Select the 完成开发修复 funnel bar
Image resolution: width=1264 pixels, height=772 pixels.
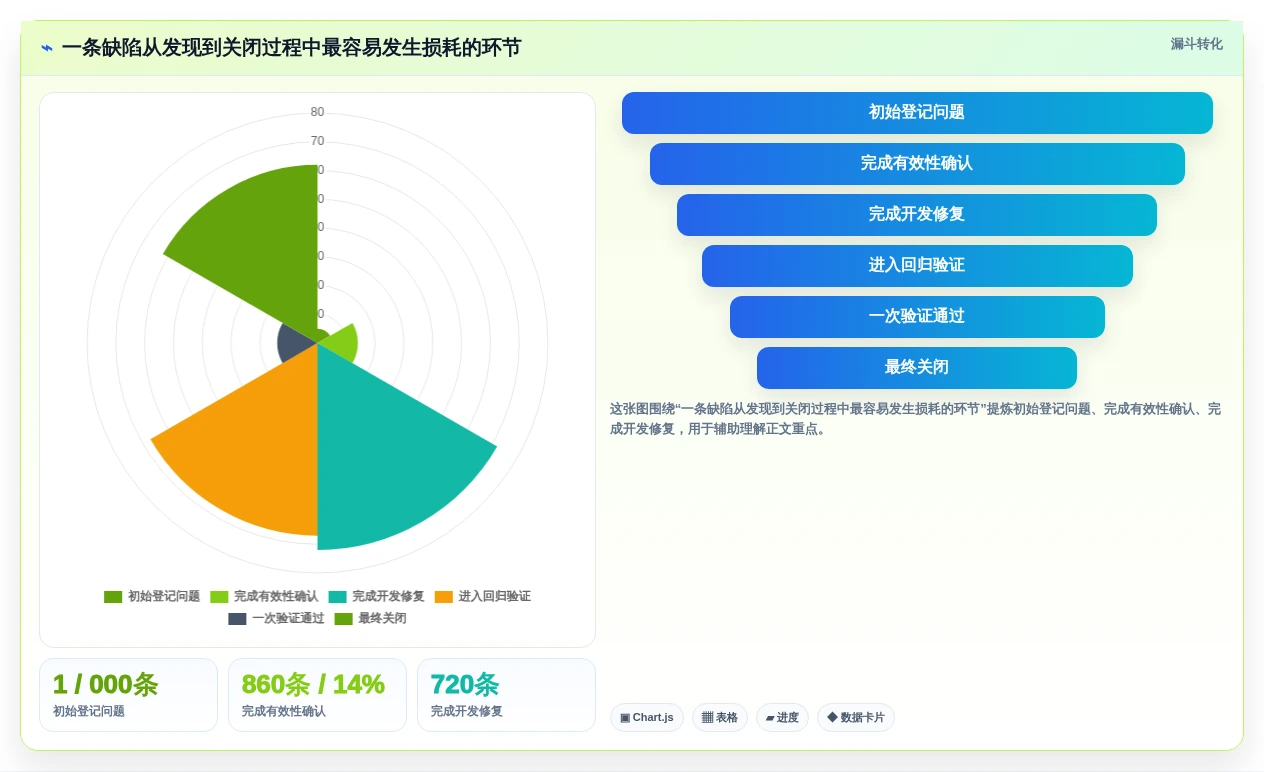point(917,215)
